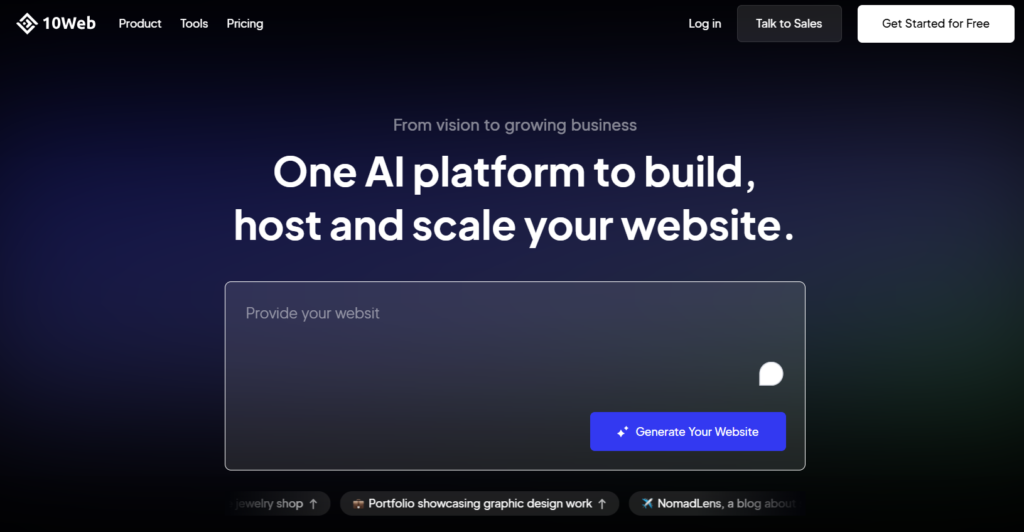Click the Talk to Sales button
Viewport: 1024px width, 532px height.
[x=789, y=23]
